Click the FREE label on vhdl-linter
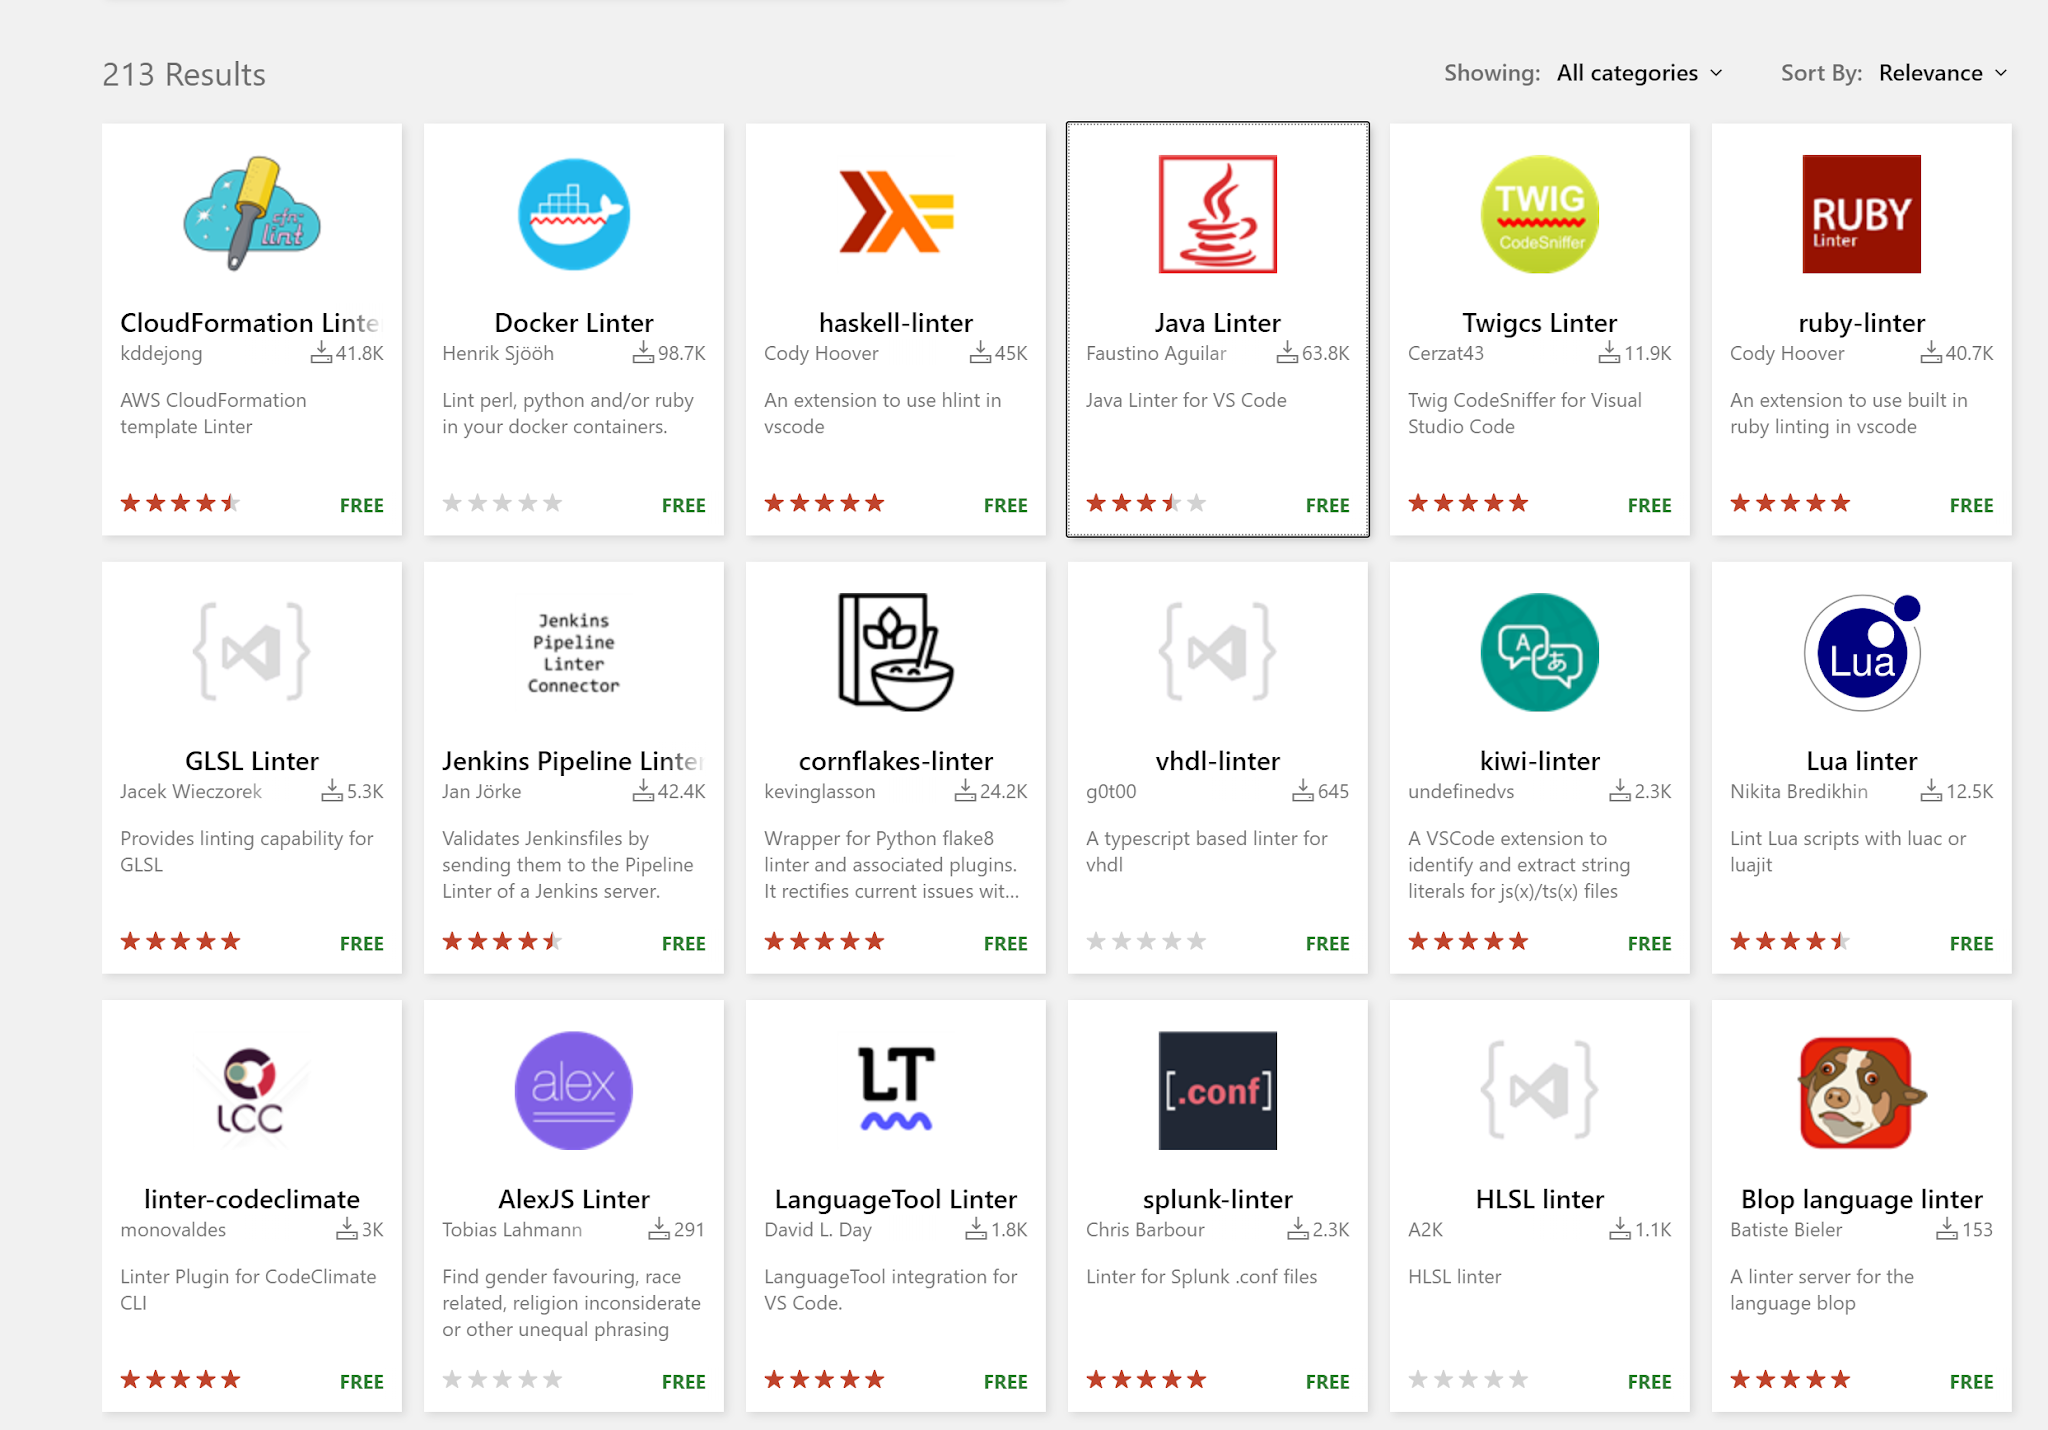Screen dimensions: 2048x1430 [x=1327, y=943]
